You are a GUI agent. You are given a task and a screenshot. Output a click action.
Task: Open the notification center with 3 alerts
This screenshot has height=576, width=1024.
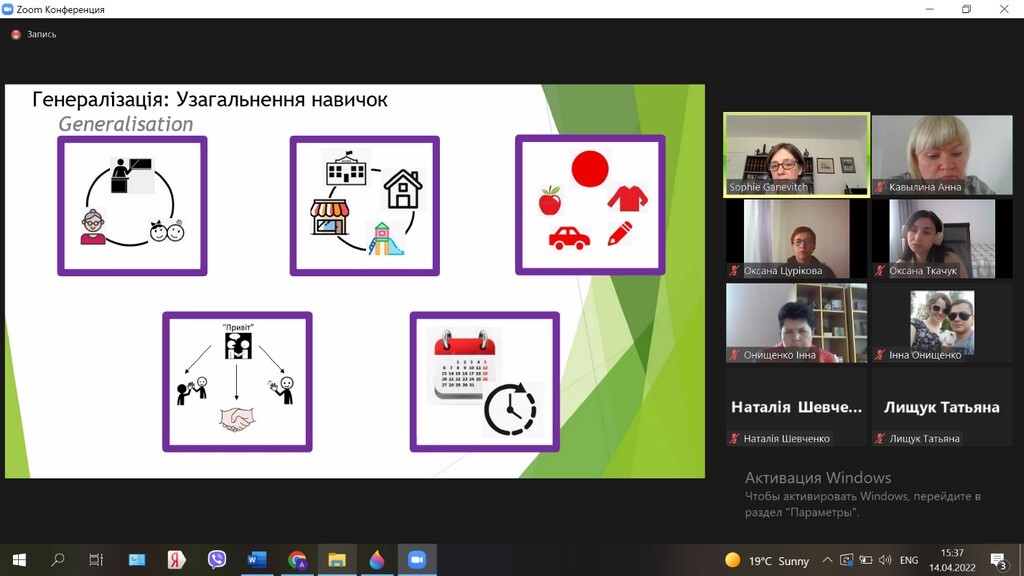tap(999, 560)
